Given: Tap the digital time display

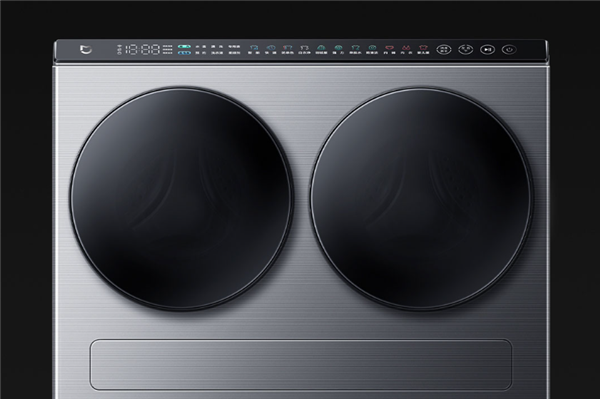Looking at the screenshot, I should coord(143,49).
